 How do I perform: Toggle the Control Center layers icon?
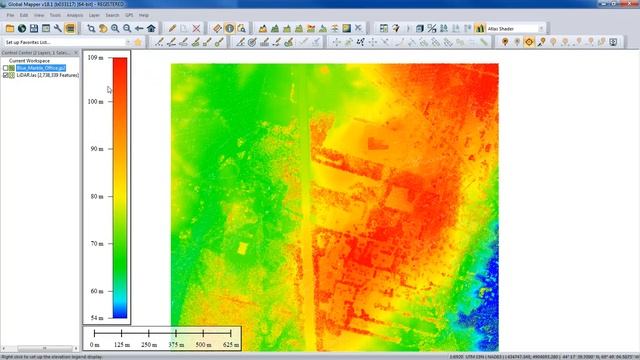(x=70, y=28)
